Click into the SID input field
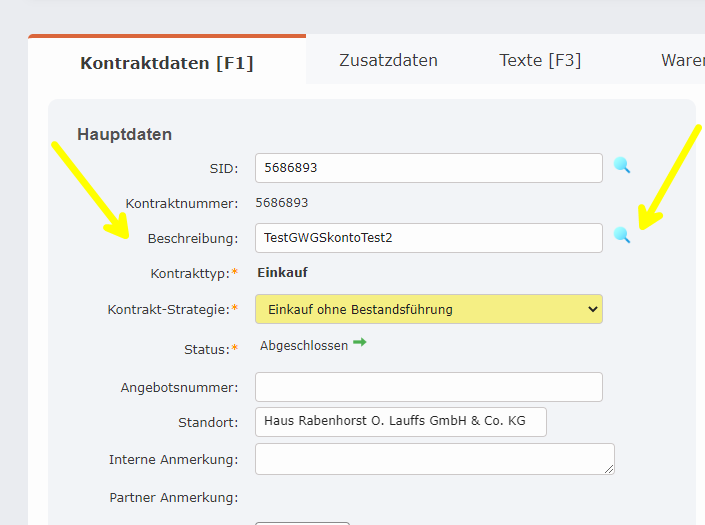Image resolution: width=705 pixels, height=525 pixels. coord(429,168)
